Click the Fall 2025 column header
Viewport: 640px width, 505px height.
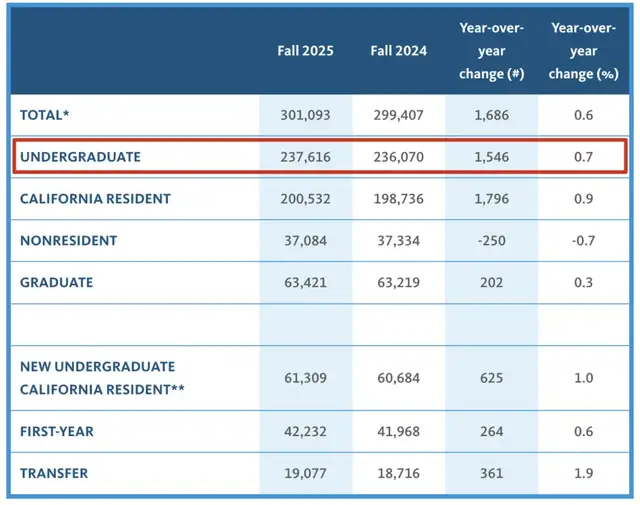(x=305, y=50)
